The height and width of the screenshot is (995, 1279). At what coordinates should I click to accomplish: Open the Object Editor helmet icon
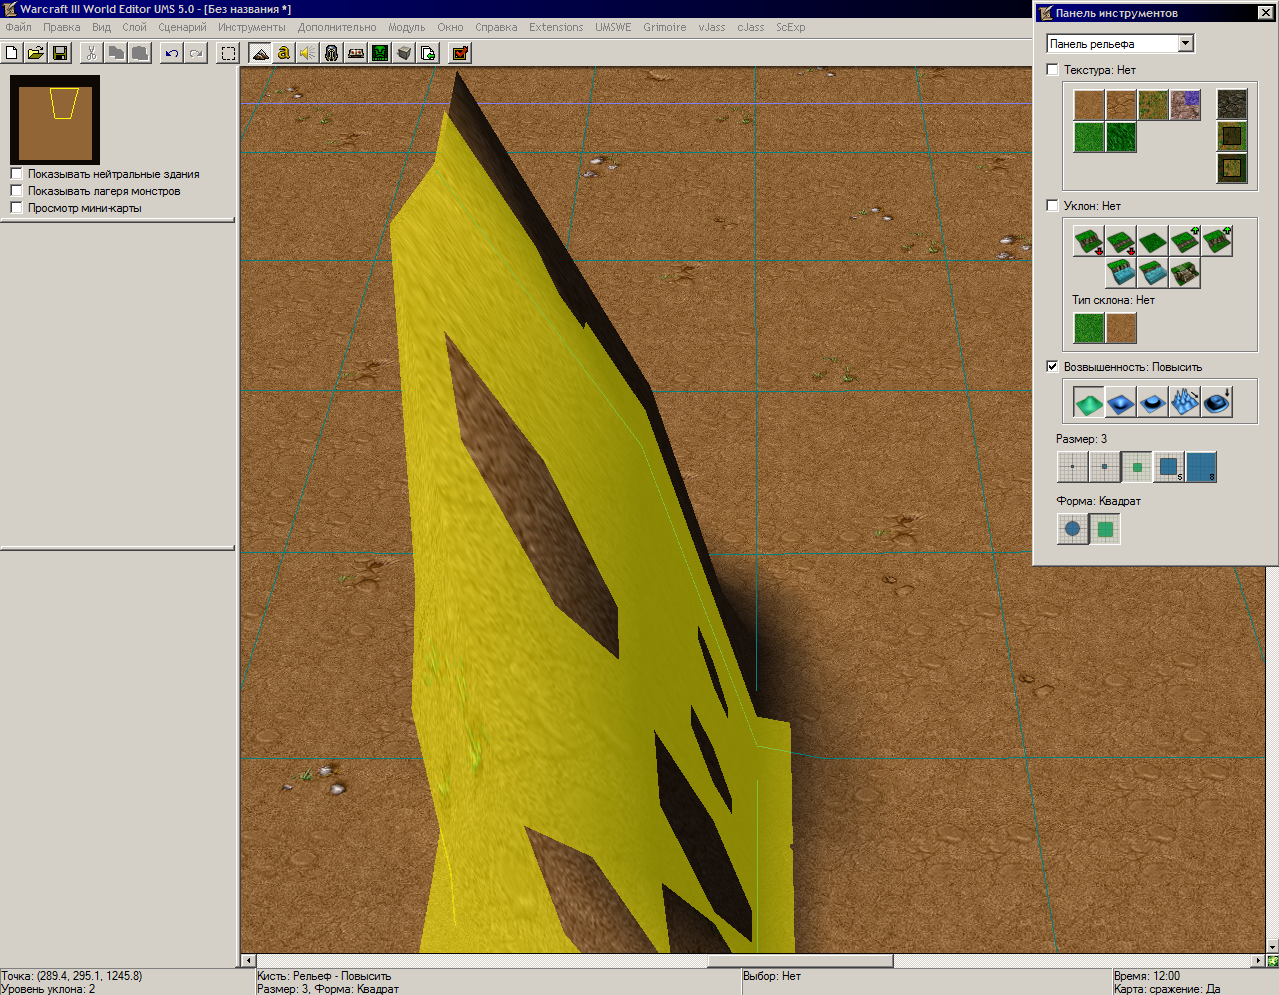332,53
